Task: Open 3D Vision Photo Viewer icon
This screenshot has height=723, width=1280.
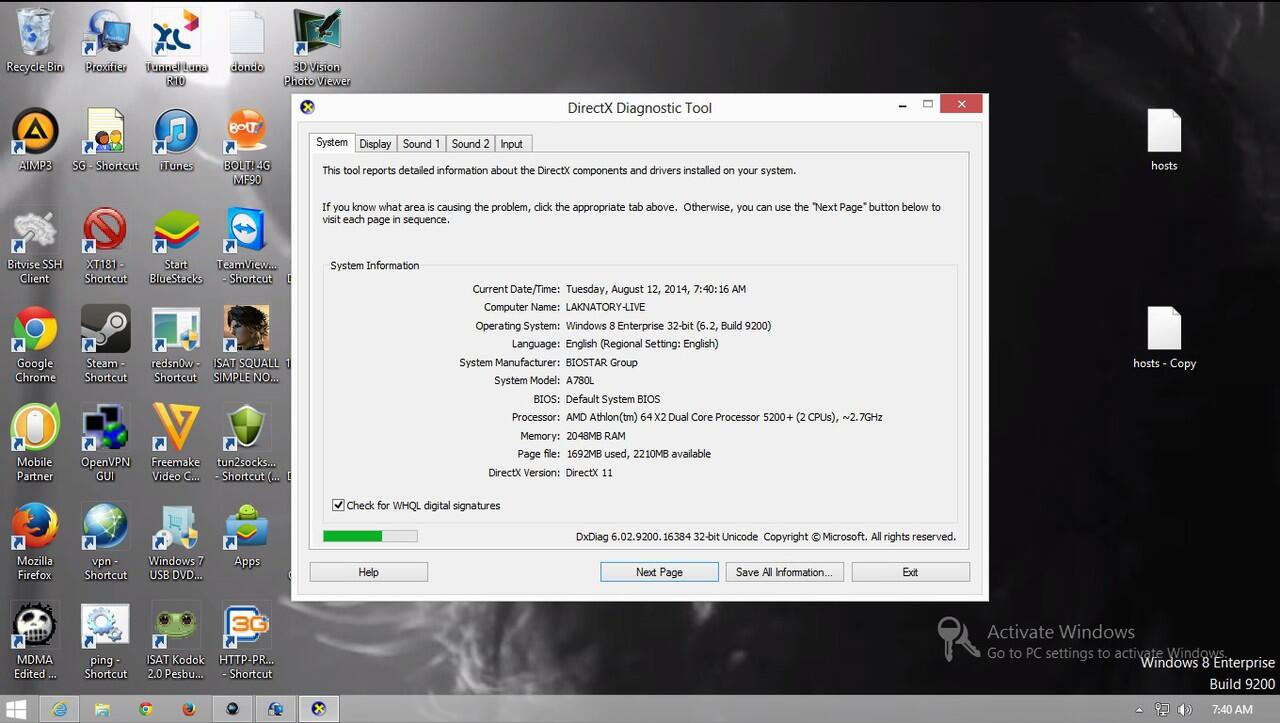Action: click(x=317, y=47)
